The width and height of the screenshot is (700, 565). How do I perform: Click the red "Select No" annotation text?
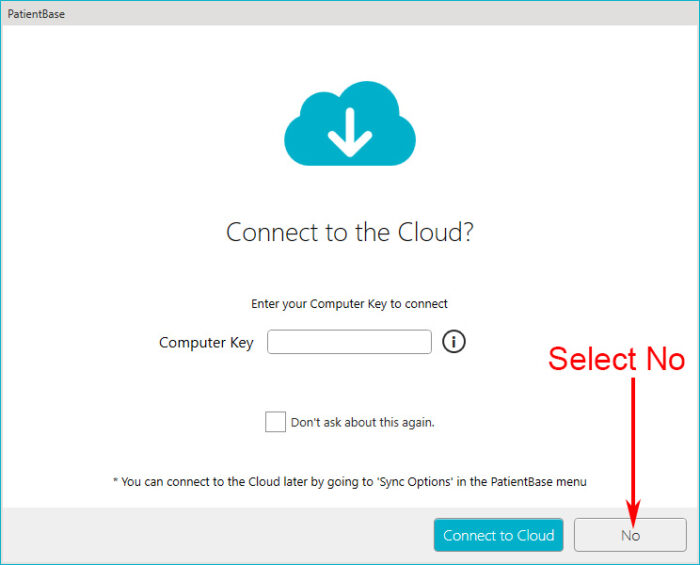[616, 359]
